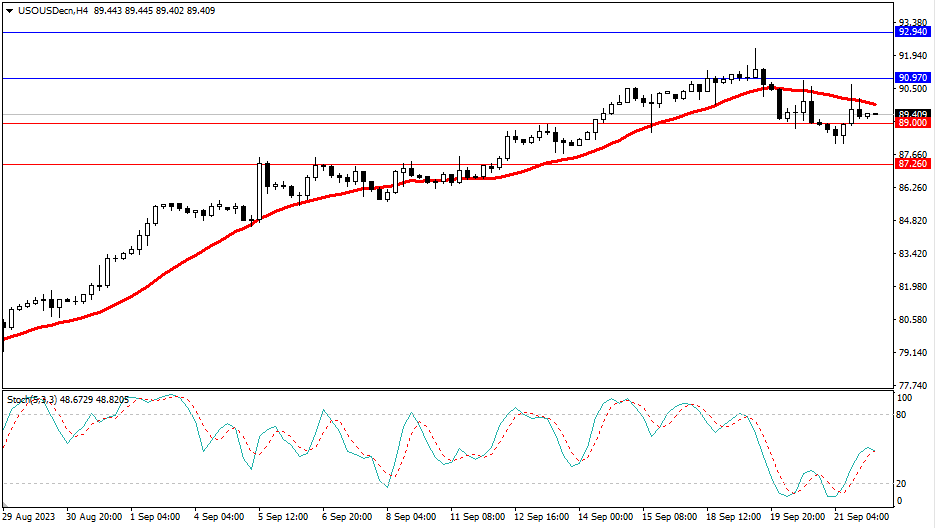The width and height of the screenshot is (935, 528).
Task: Click the 5 Sep 12:00 time label
Action: tap(281, 517)
